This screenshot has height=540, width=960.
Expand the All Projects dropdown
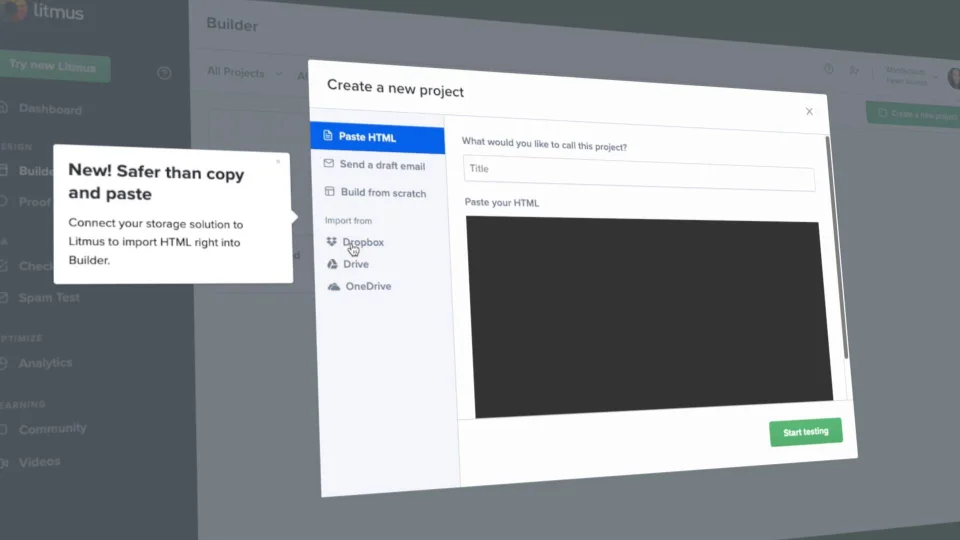(x=244, y=72)
